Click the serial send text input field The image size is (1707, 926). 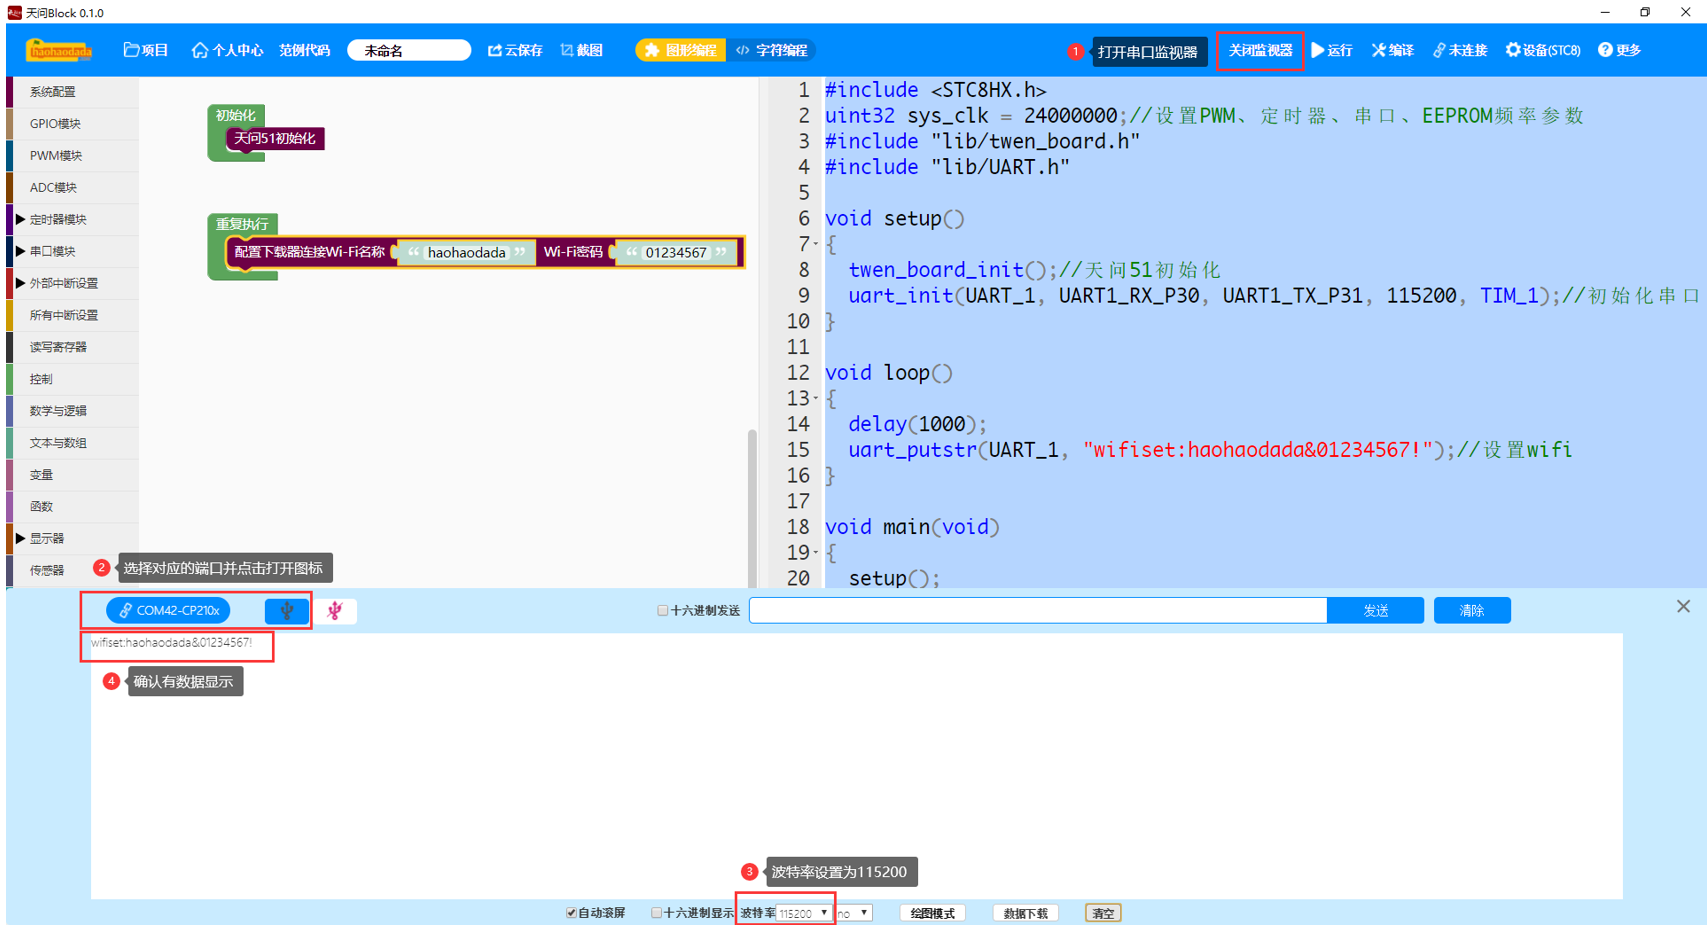1038,610
